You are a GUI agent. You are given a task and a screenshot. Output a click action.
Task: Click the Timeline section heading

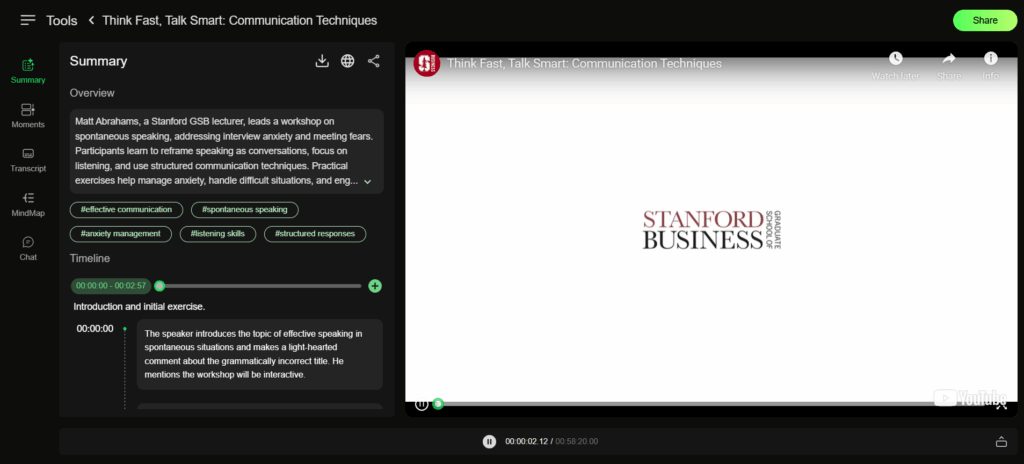coord(90,258)
